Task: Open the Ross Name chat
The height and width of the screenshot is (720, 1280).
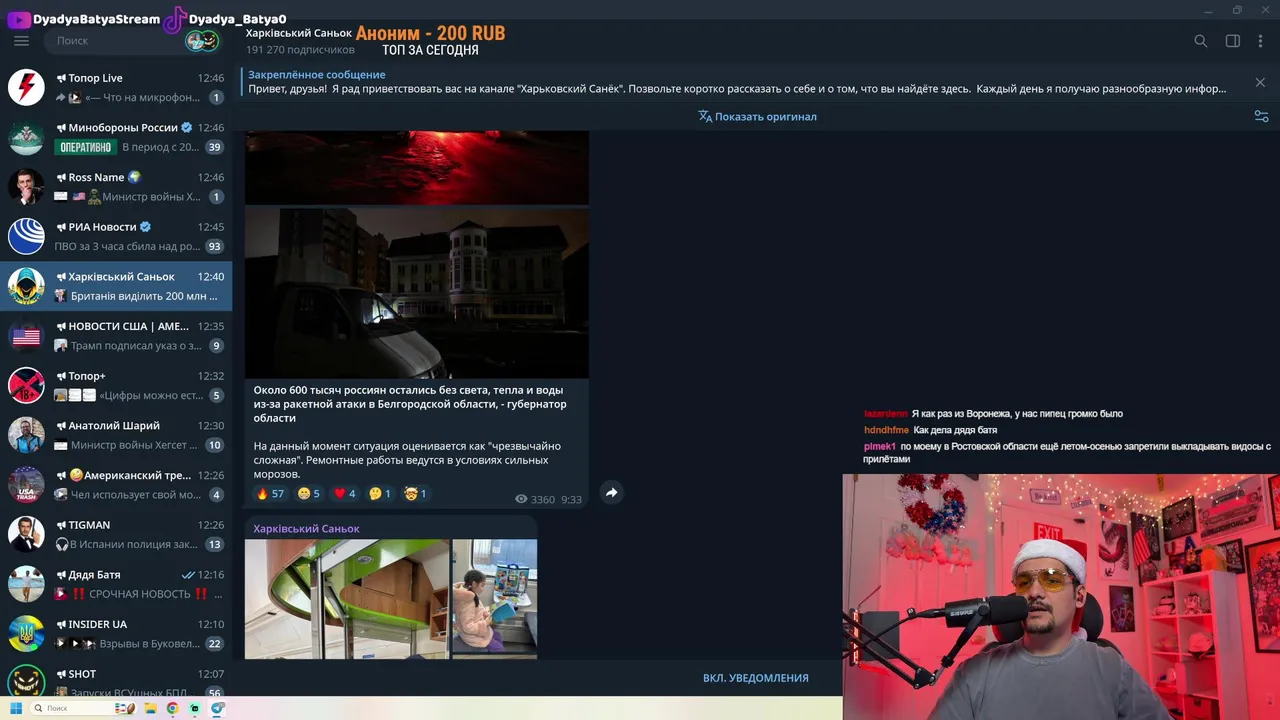Action: tap(116, 187)
